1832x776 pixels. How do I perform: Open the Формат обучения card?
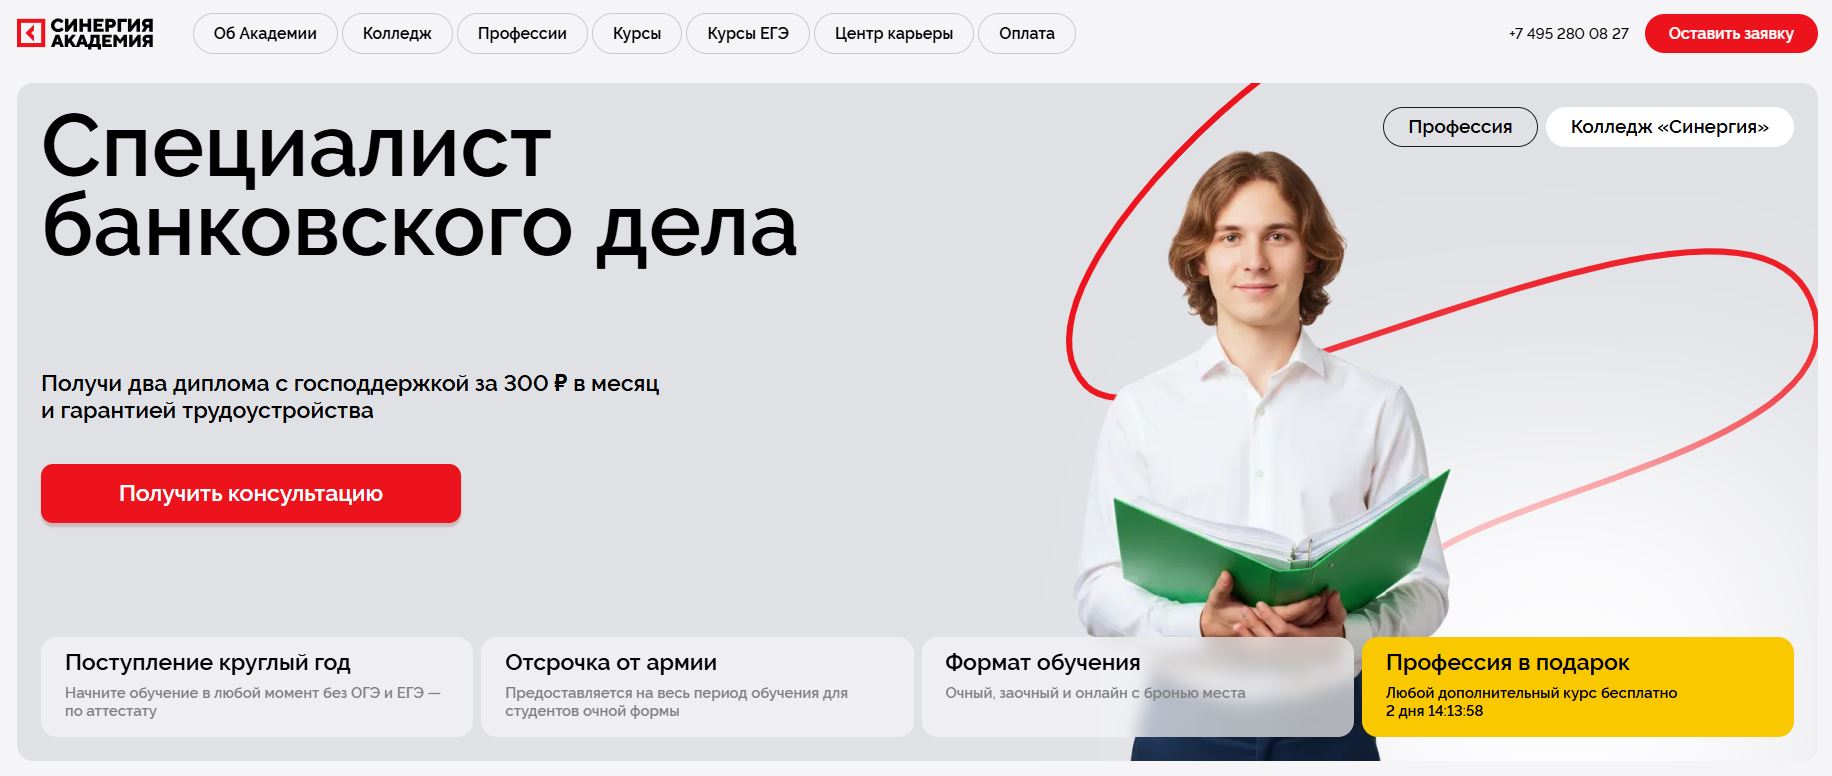click(x=1137, y=687)
